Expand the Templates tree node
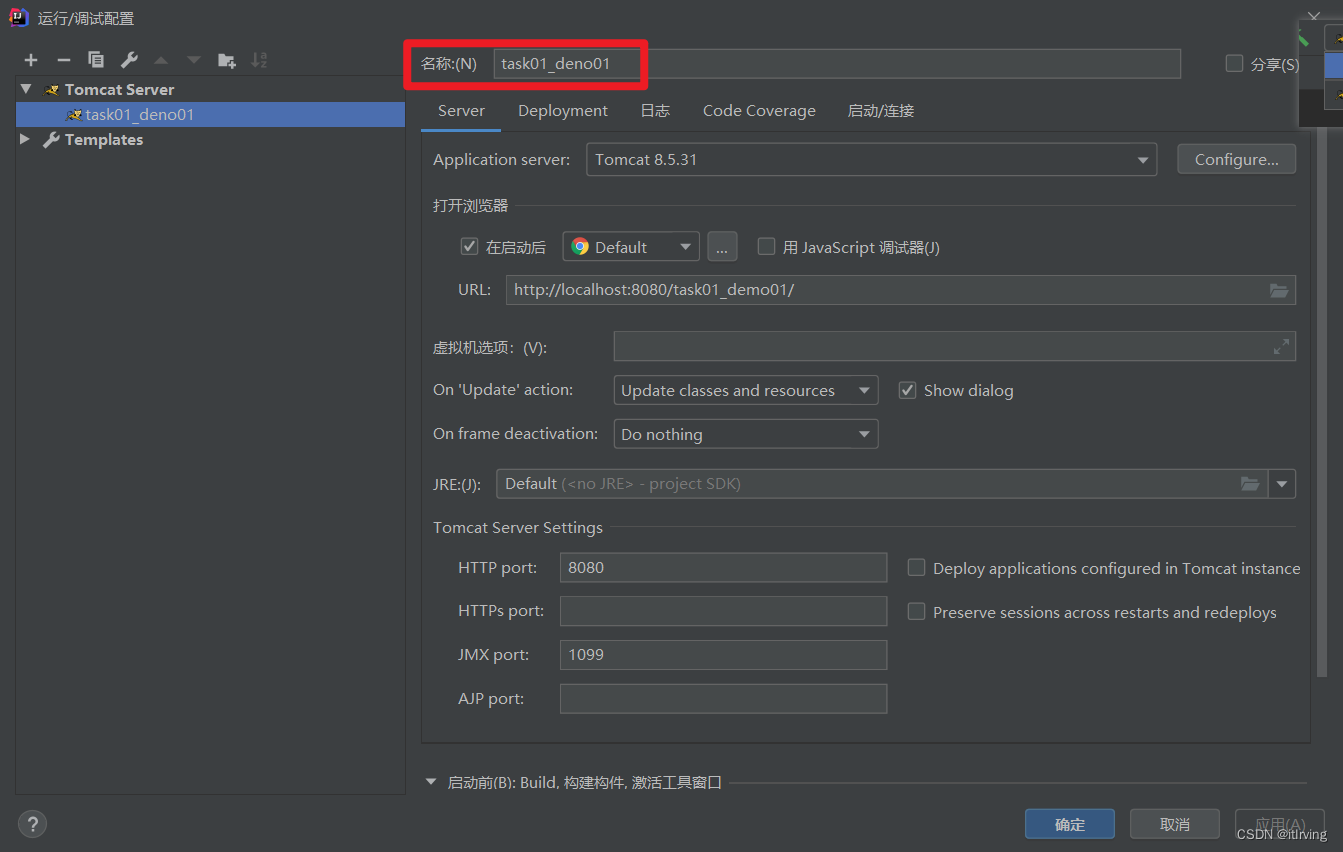 click(x=25, y=139)
